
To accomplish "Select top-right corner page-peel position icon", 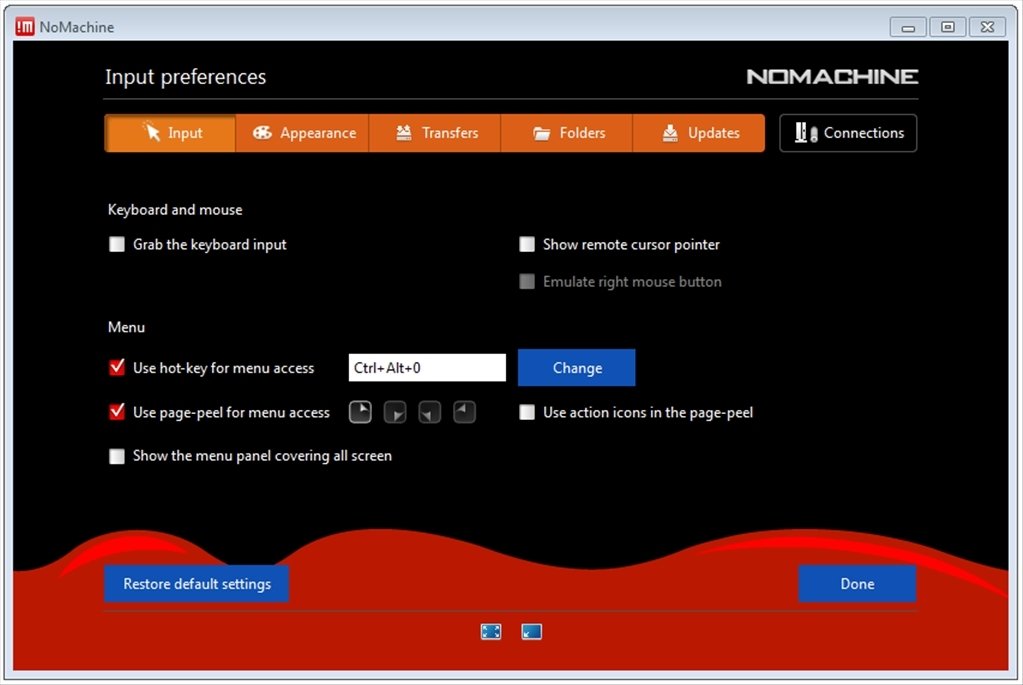I will pos(360,412).
